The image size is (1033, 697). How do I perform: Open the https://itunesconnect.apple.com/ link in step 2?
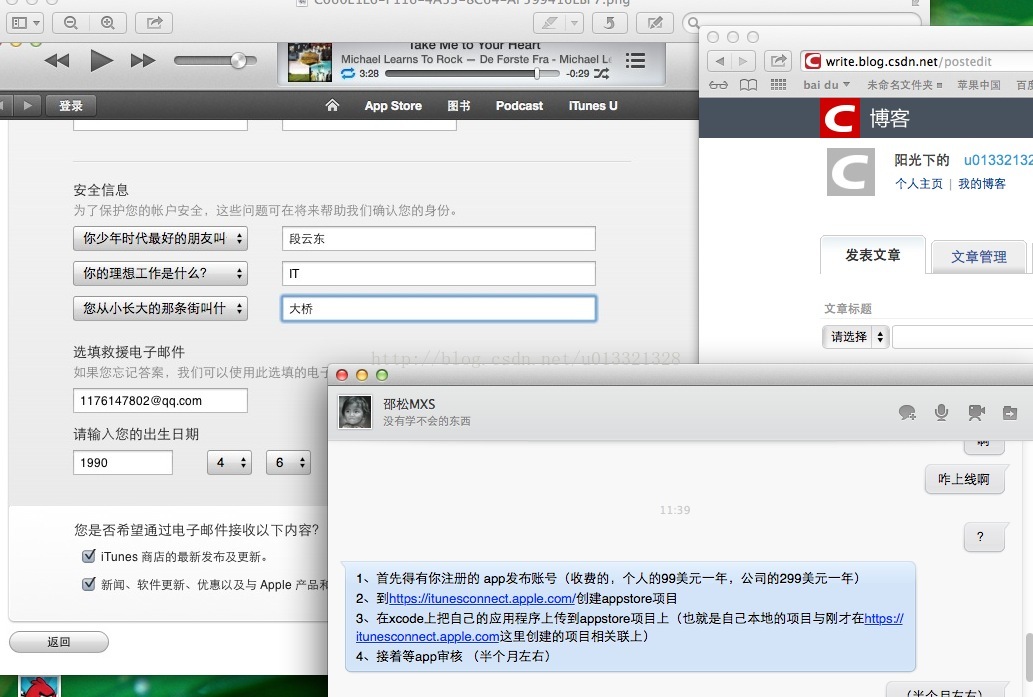pos(482,598)
